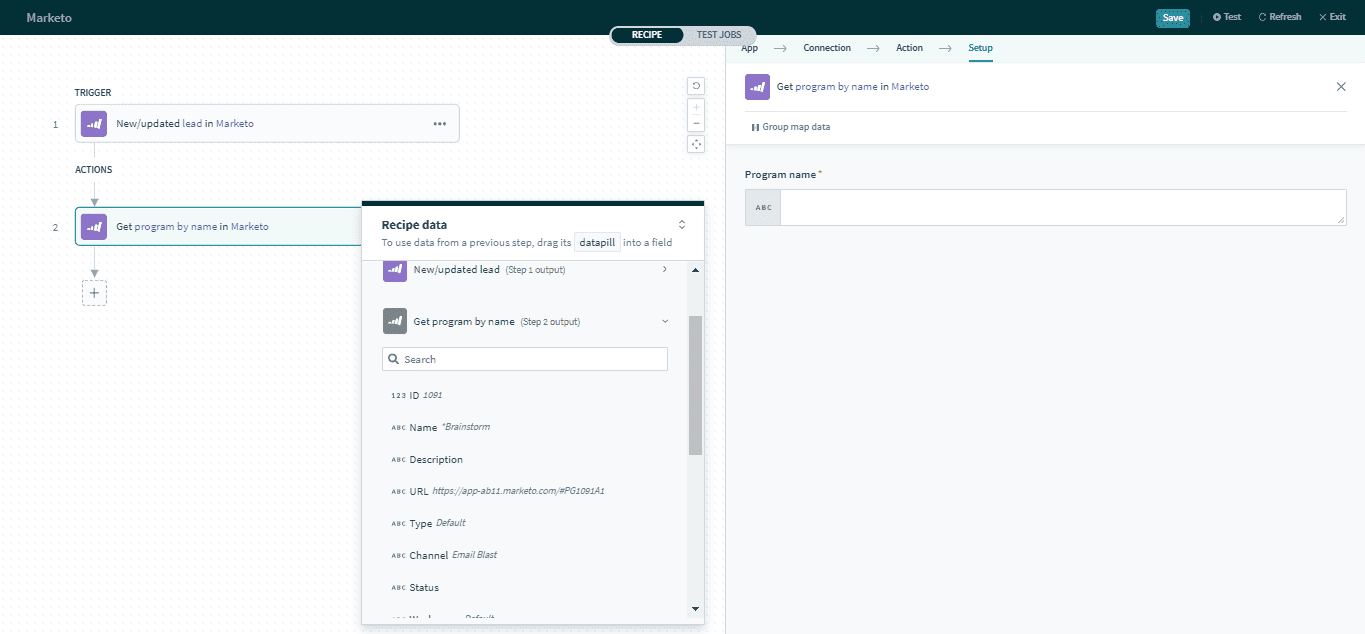Click the Marketo icon on Get program step
The image size is (1365, 634).
(x=94, y=227)
